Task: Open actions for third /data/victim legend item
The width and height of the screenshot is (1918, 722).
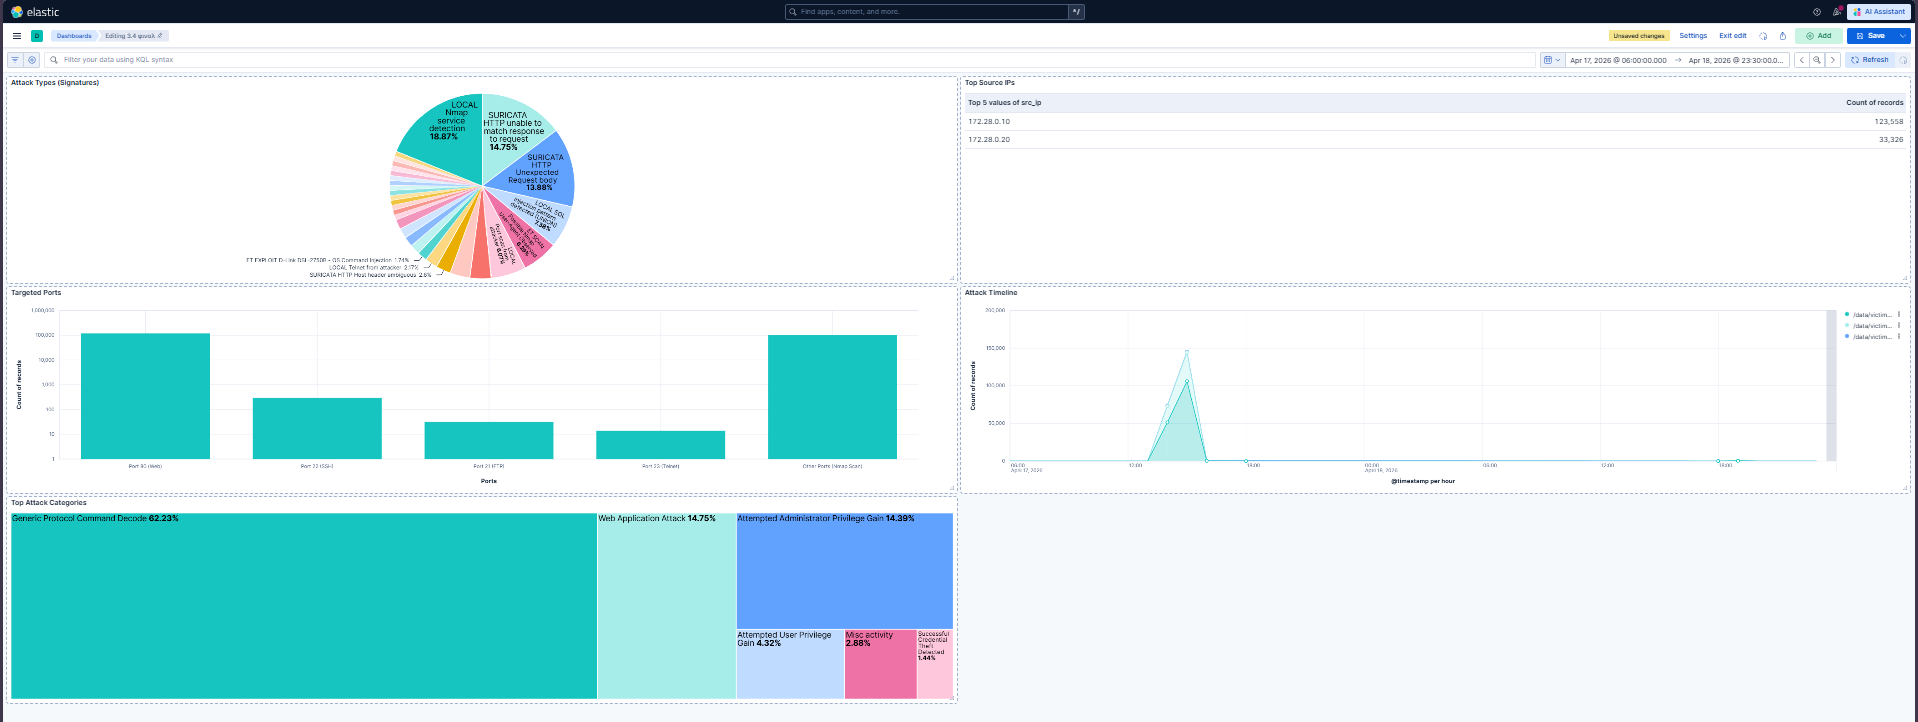Action: (x=1899, y=337)
